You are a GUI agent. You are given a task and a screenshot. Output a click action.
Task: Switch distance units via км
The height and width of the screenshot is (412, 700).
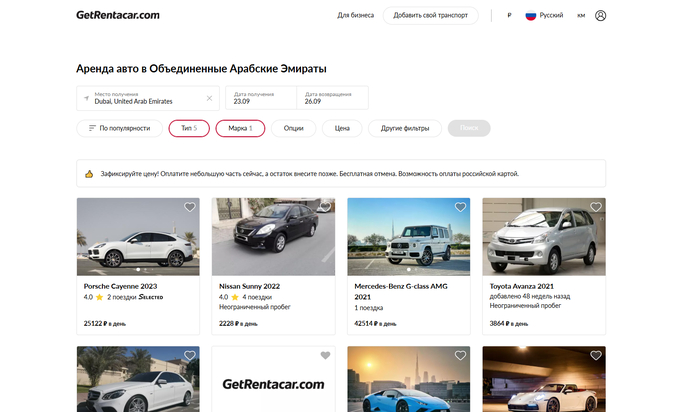pyautogui.click(x=581, y=16)
